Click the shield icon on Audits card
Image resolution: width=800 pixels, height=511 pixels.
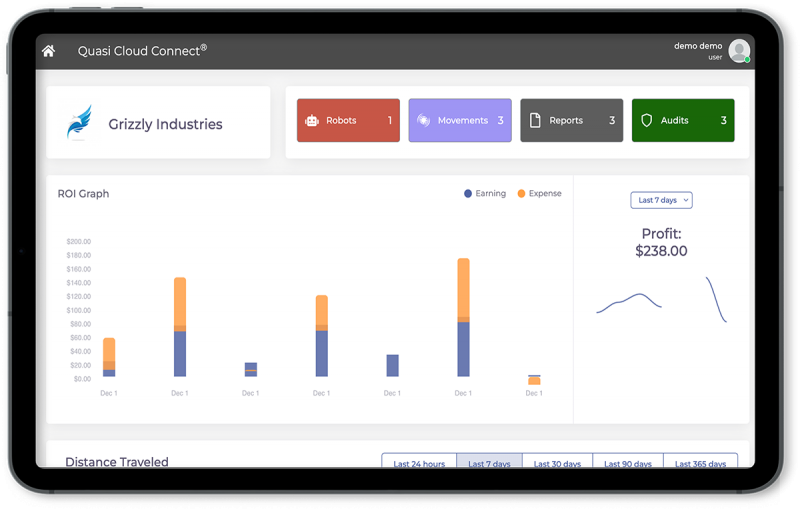click(646, 121)
